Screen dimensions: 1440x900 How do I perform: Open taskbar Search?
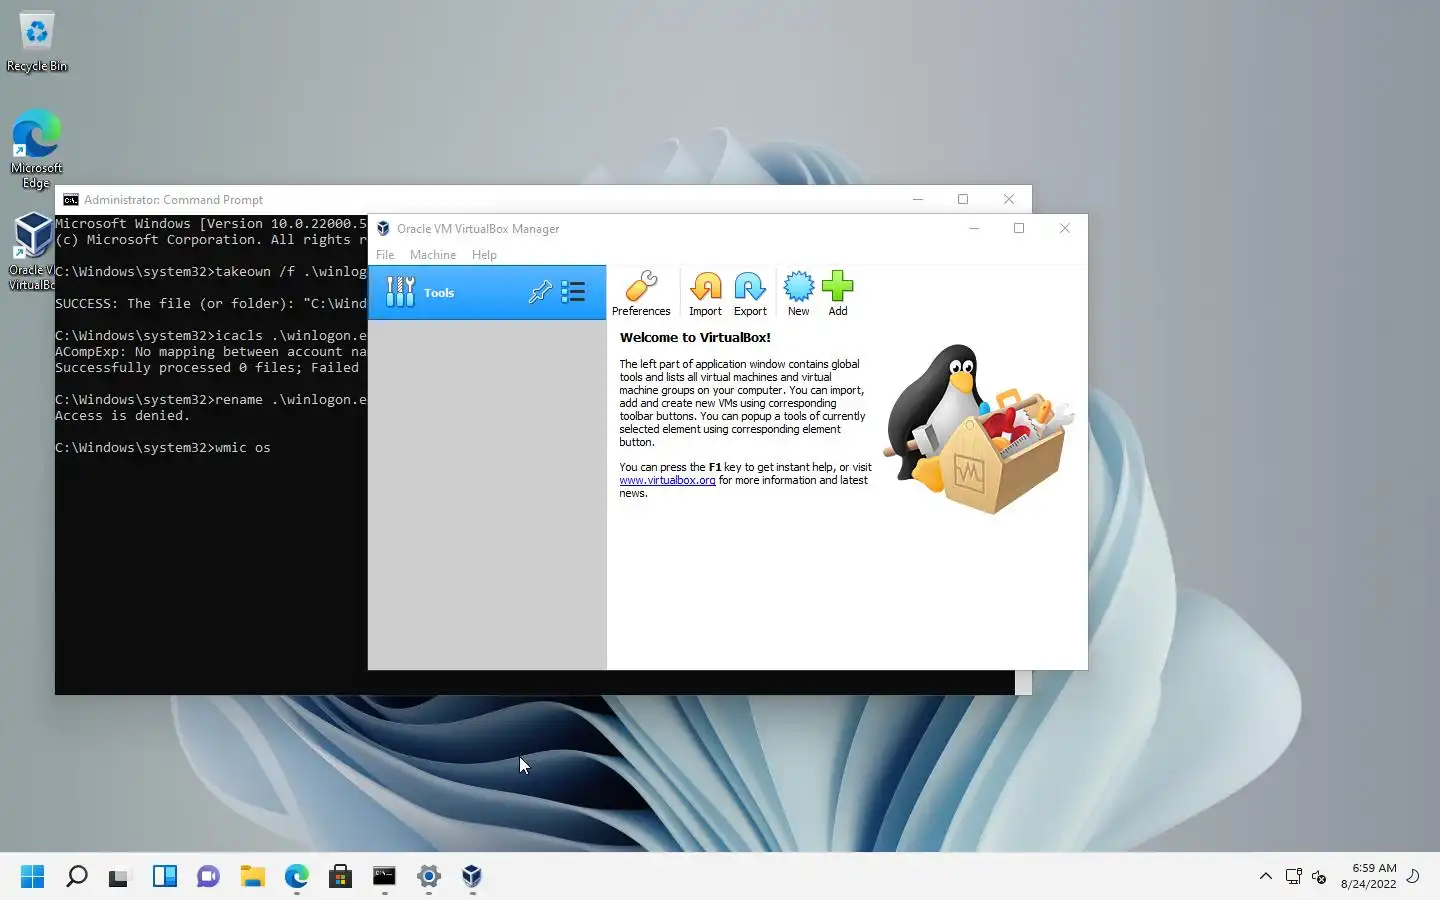click(x=76, y=877)
